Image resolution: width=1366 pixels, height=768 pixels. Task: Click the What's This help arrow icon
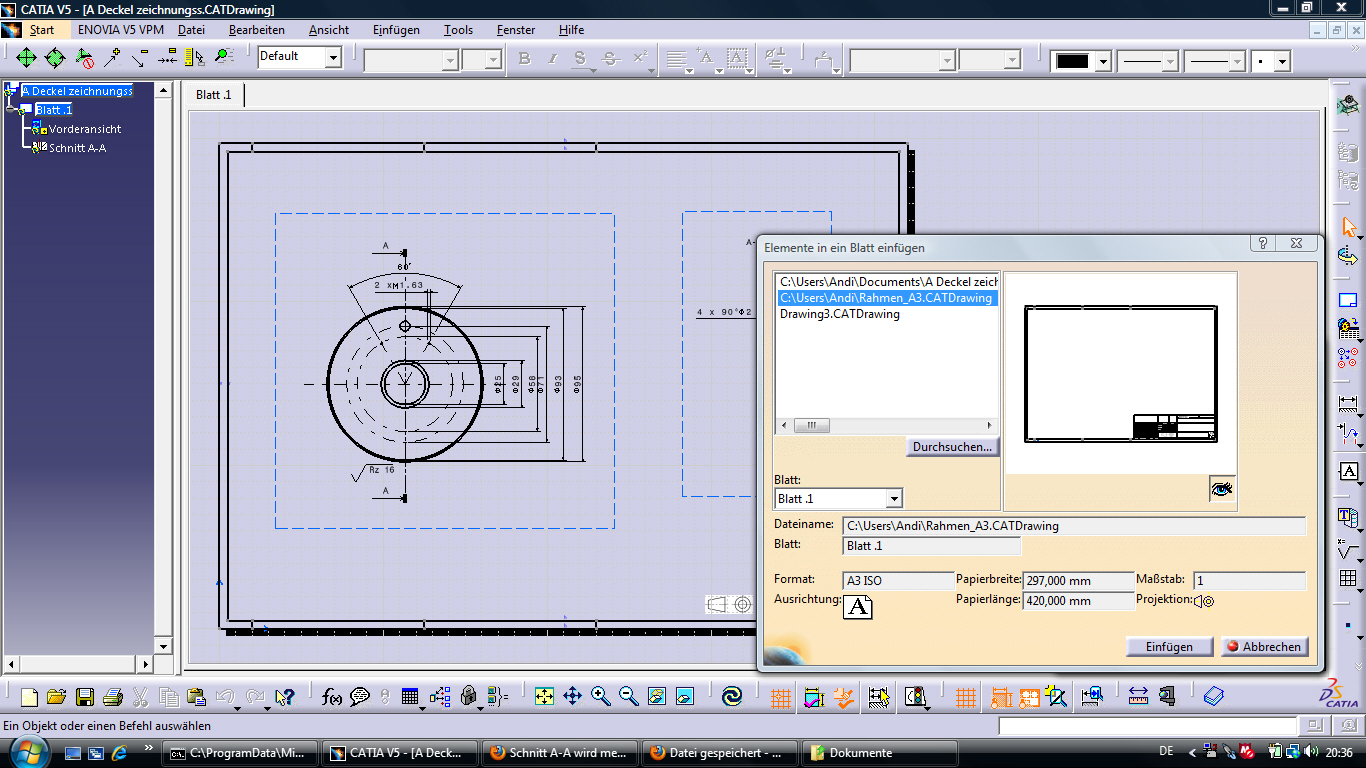[x=284, y=697]
